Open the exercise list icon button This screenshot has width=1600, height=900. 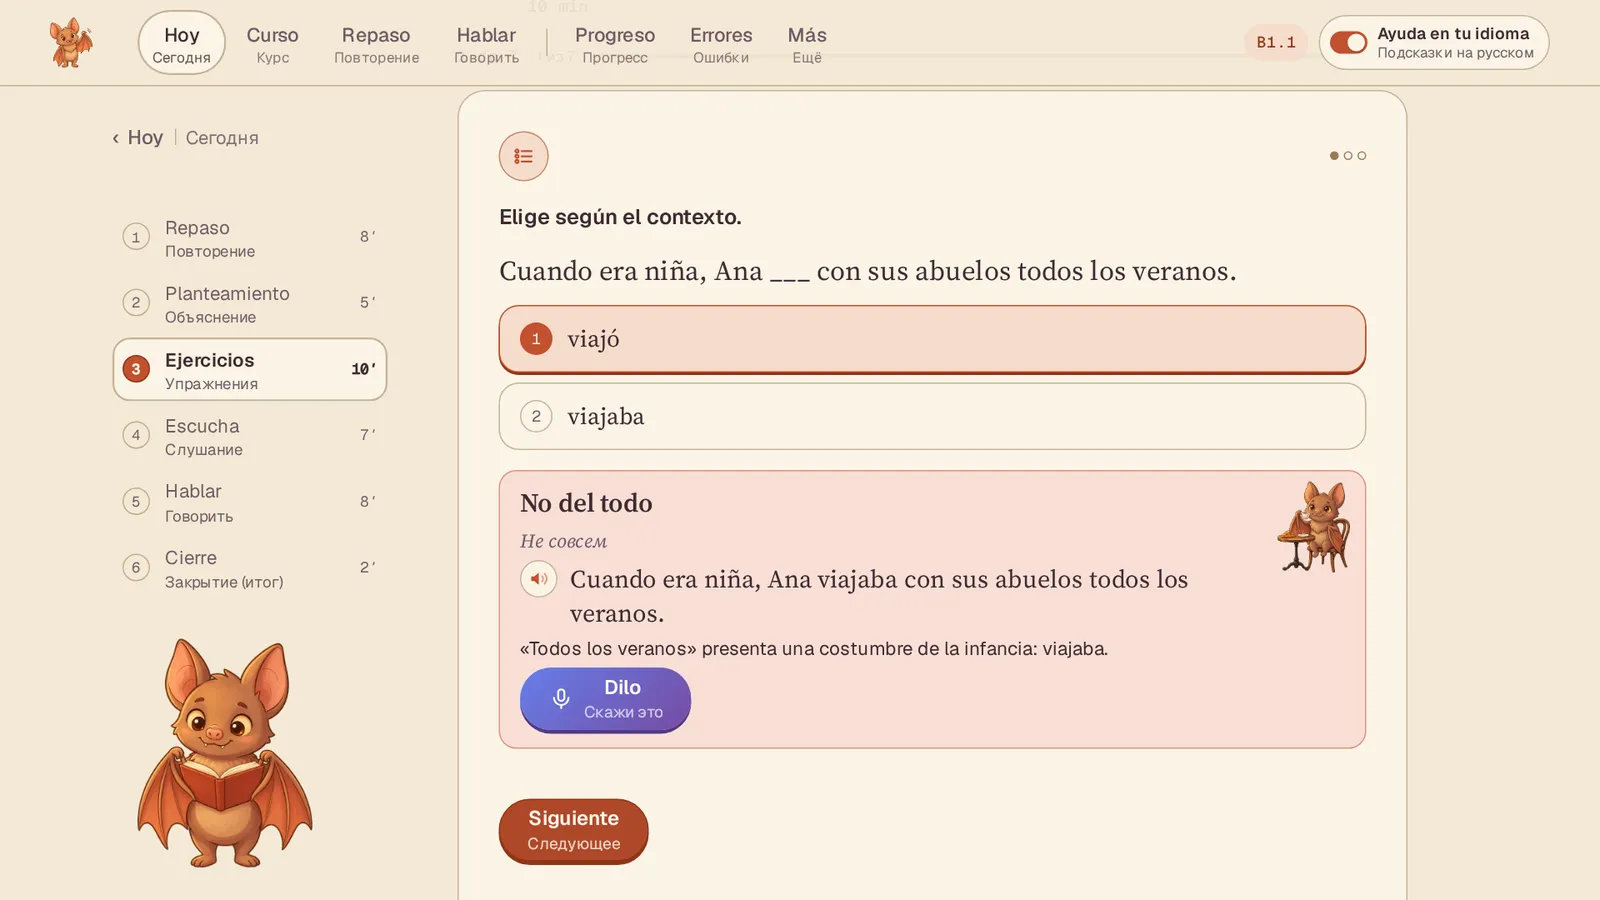(x=524, y=156)
